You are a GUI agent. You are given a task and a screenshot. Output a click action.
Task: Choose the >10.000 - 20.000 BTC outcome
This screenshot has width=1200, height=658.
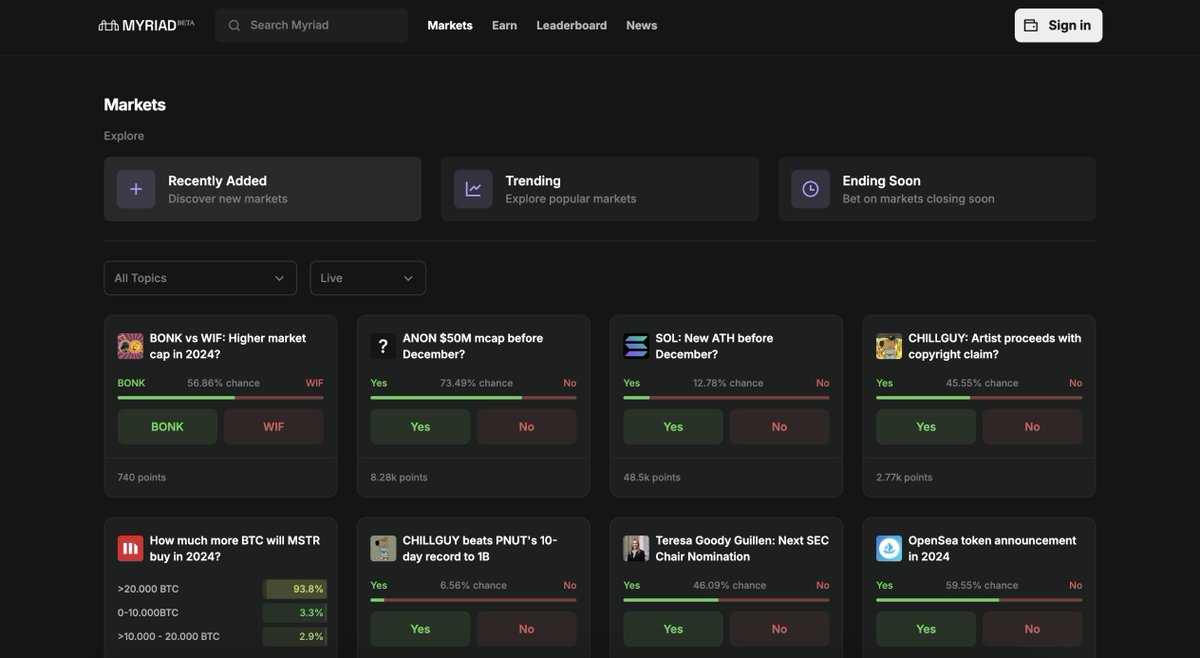(x=221, y=636)
